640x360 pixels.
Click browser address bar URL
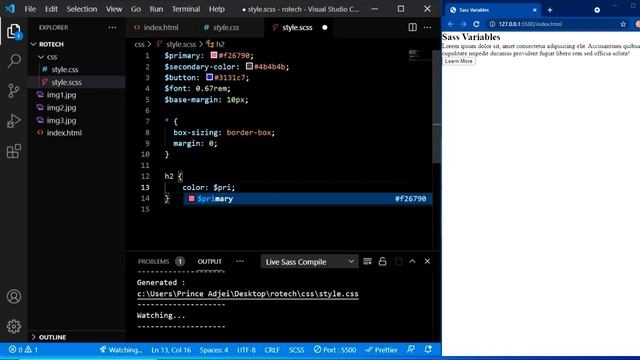click(x=530, y=24)
